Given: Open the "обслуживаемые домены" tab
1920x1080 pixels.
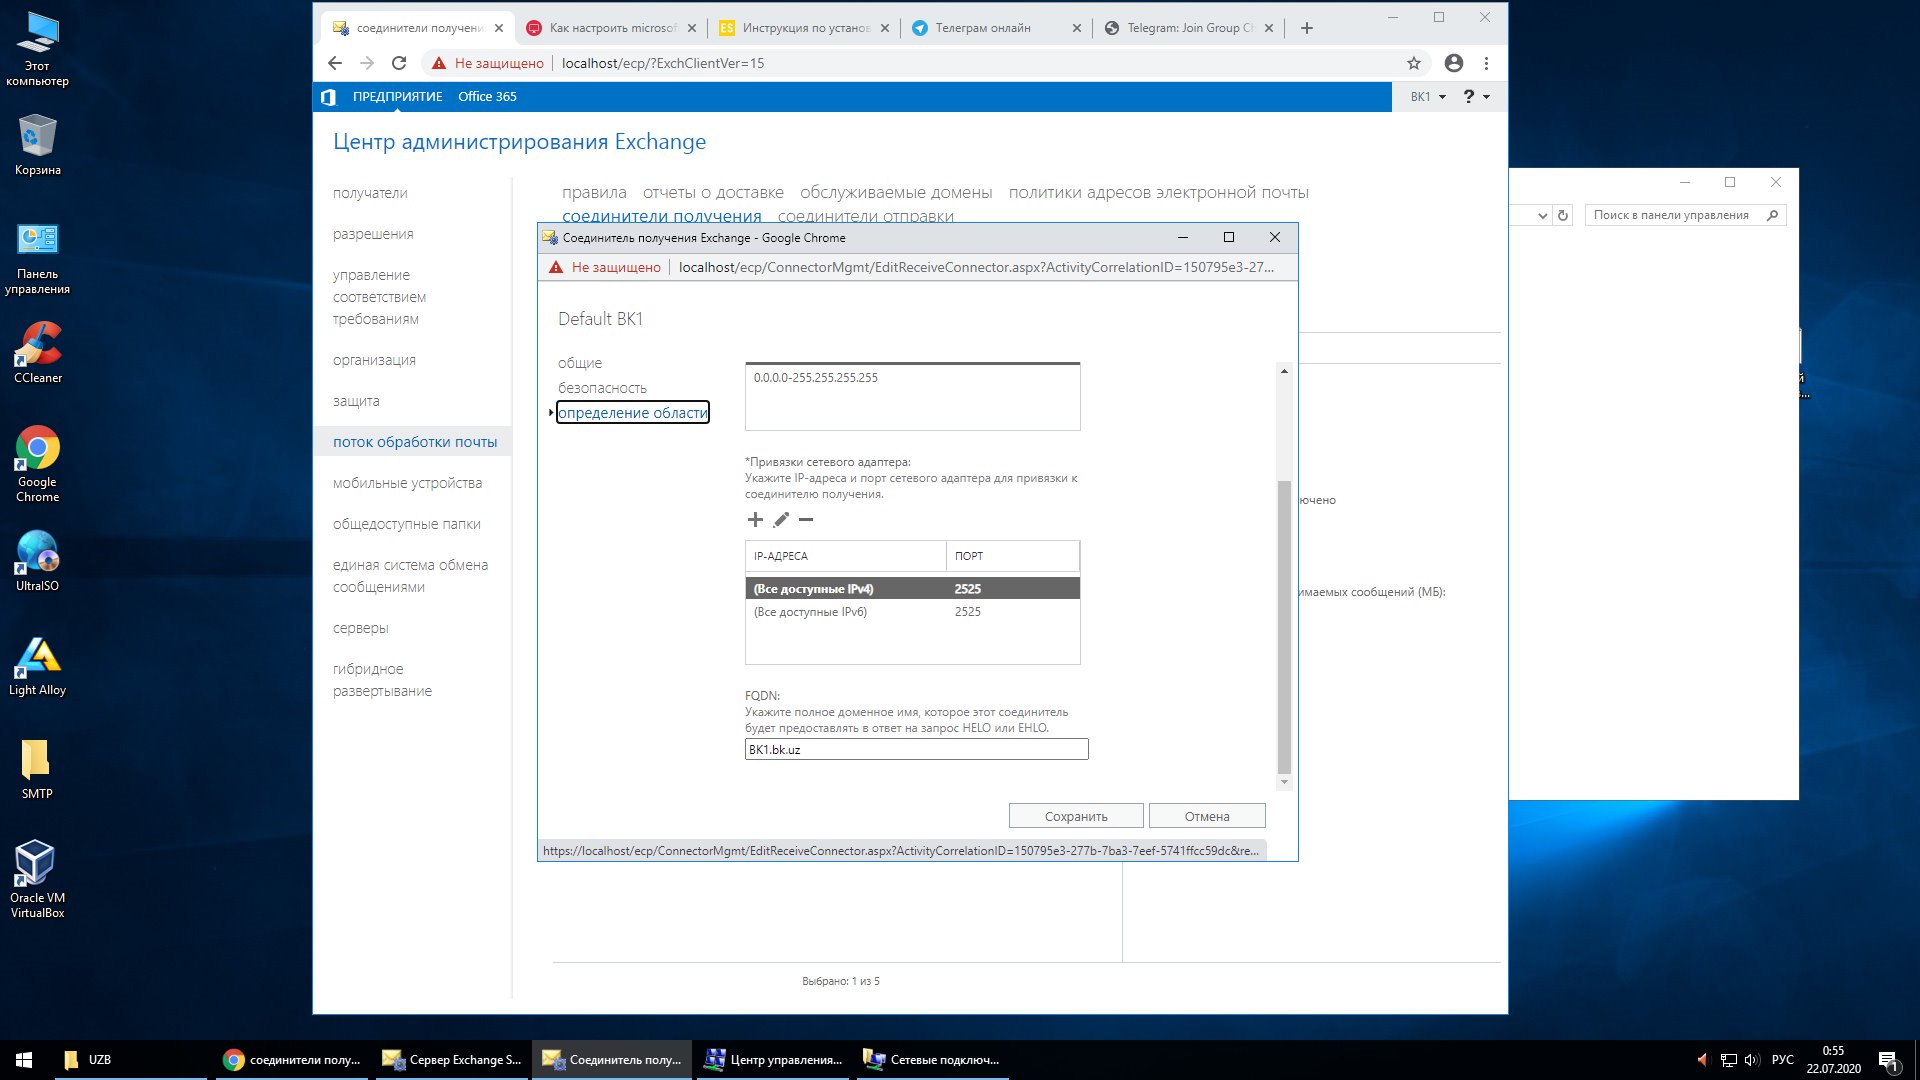Looking at the screenshot, I should [x=896, y=192].
